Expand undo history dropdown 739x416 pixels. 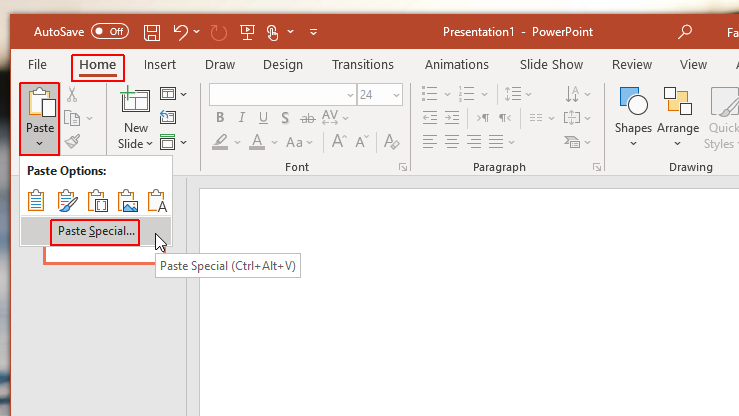coord(197,32)
